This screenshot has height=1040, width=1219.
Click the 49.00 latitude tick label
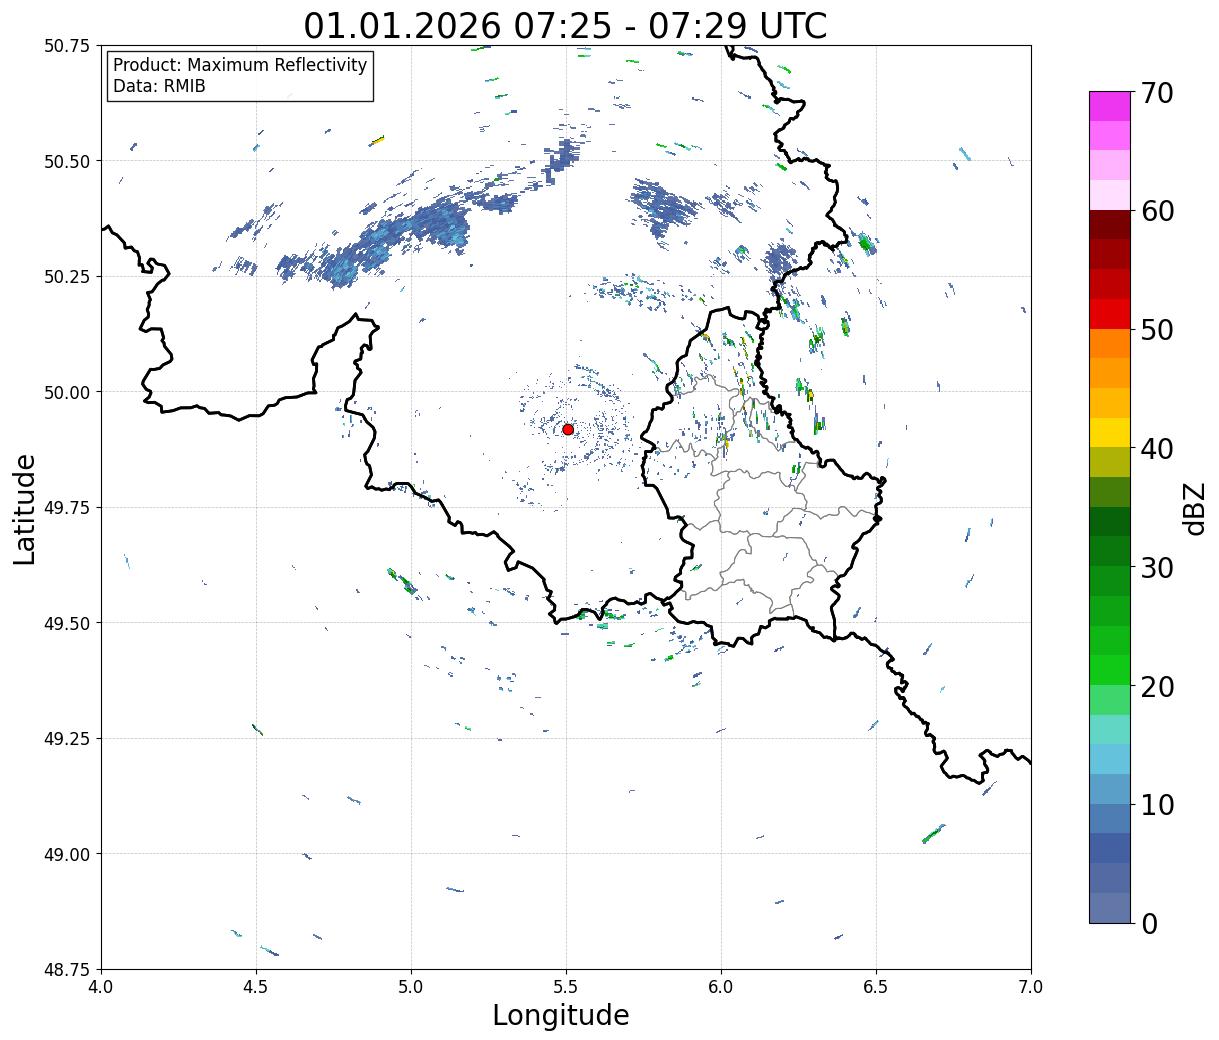point(68,854)
